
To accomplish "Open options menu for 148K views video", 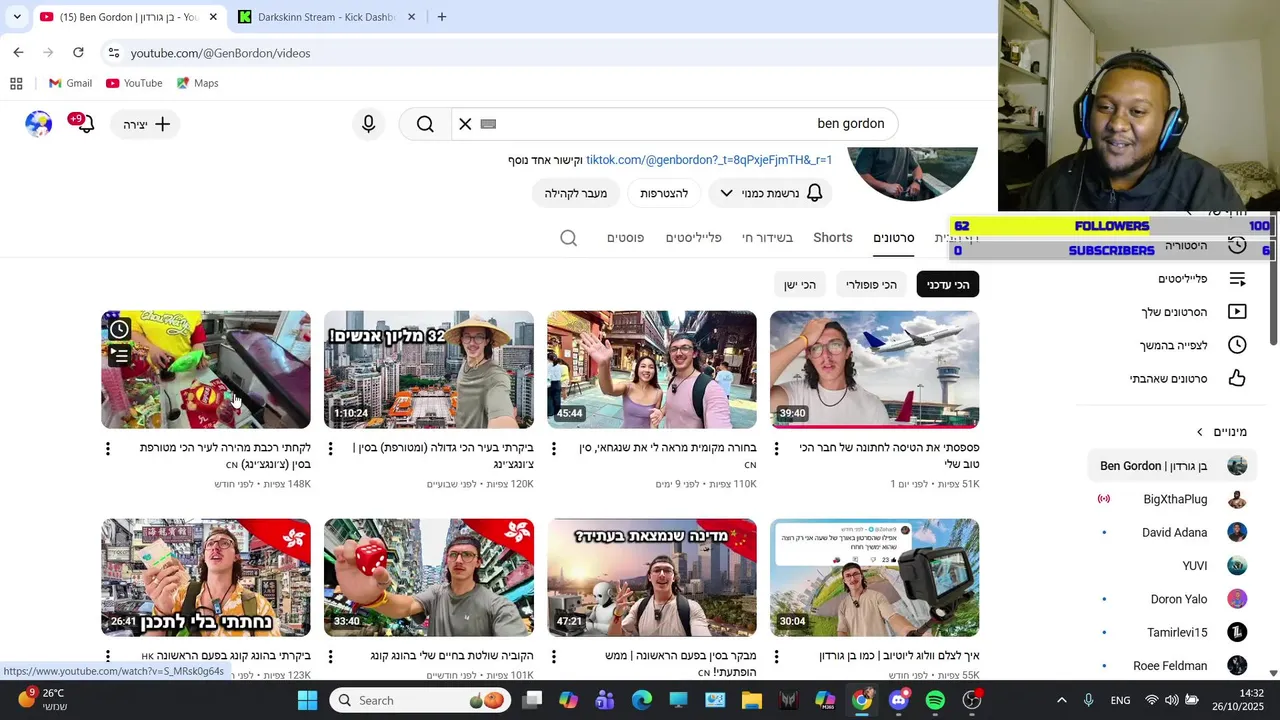I will tap(108, 449).
